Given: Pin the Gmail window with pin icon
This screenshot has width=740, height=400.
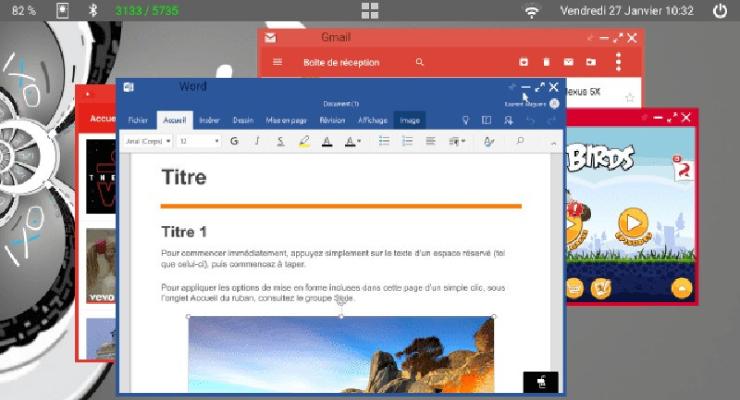Looking at the screenshot, I should [x=590, y=38].
